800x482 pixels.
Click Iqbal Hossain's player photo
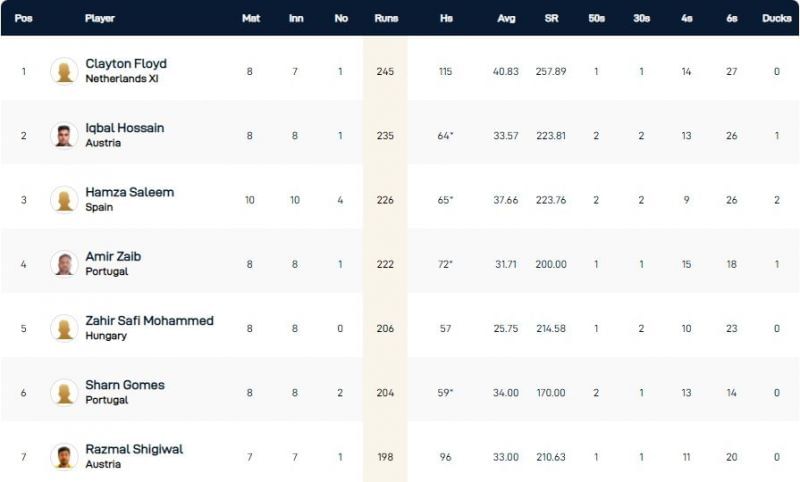(x=64, y=135)
